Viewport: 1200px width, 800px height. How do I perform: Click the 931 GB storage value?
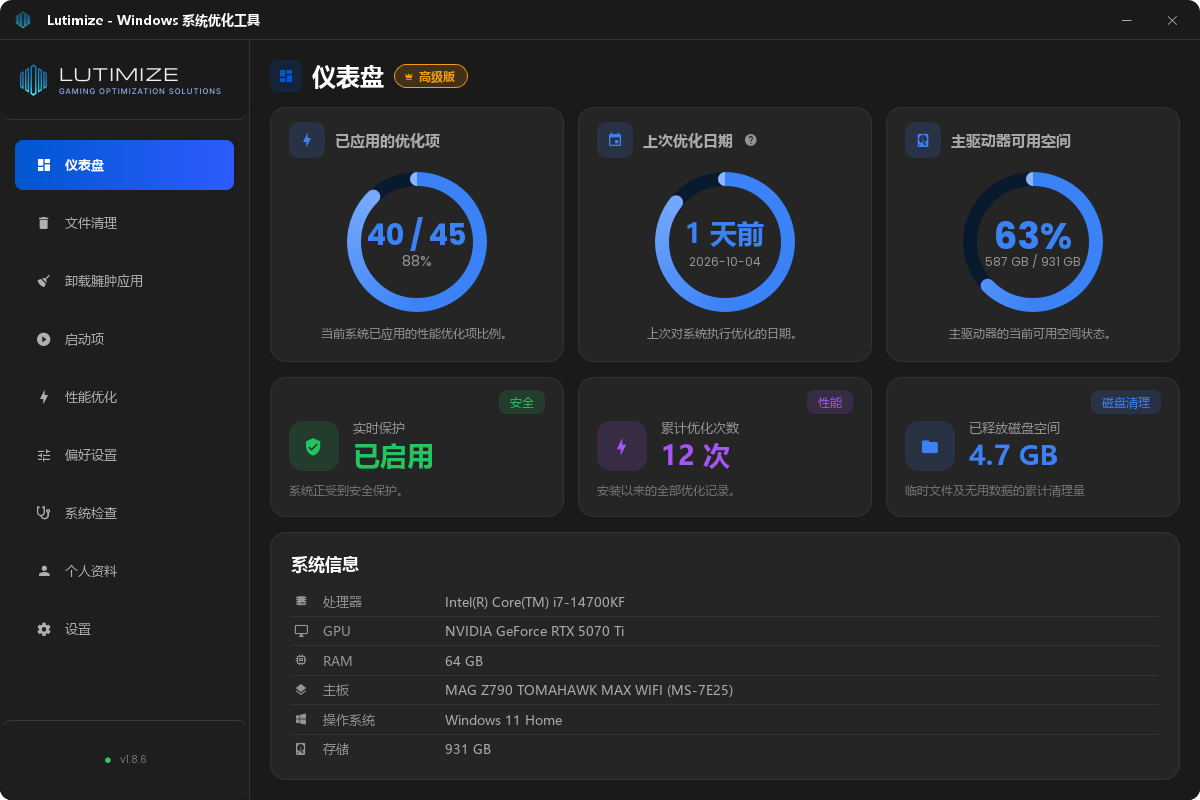468,749
